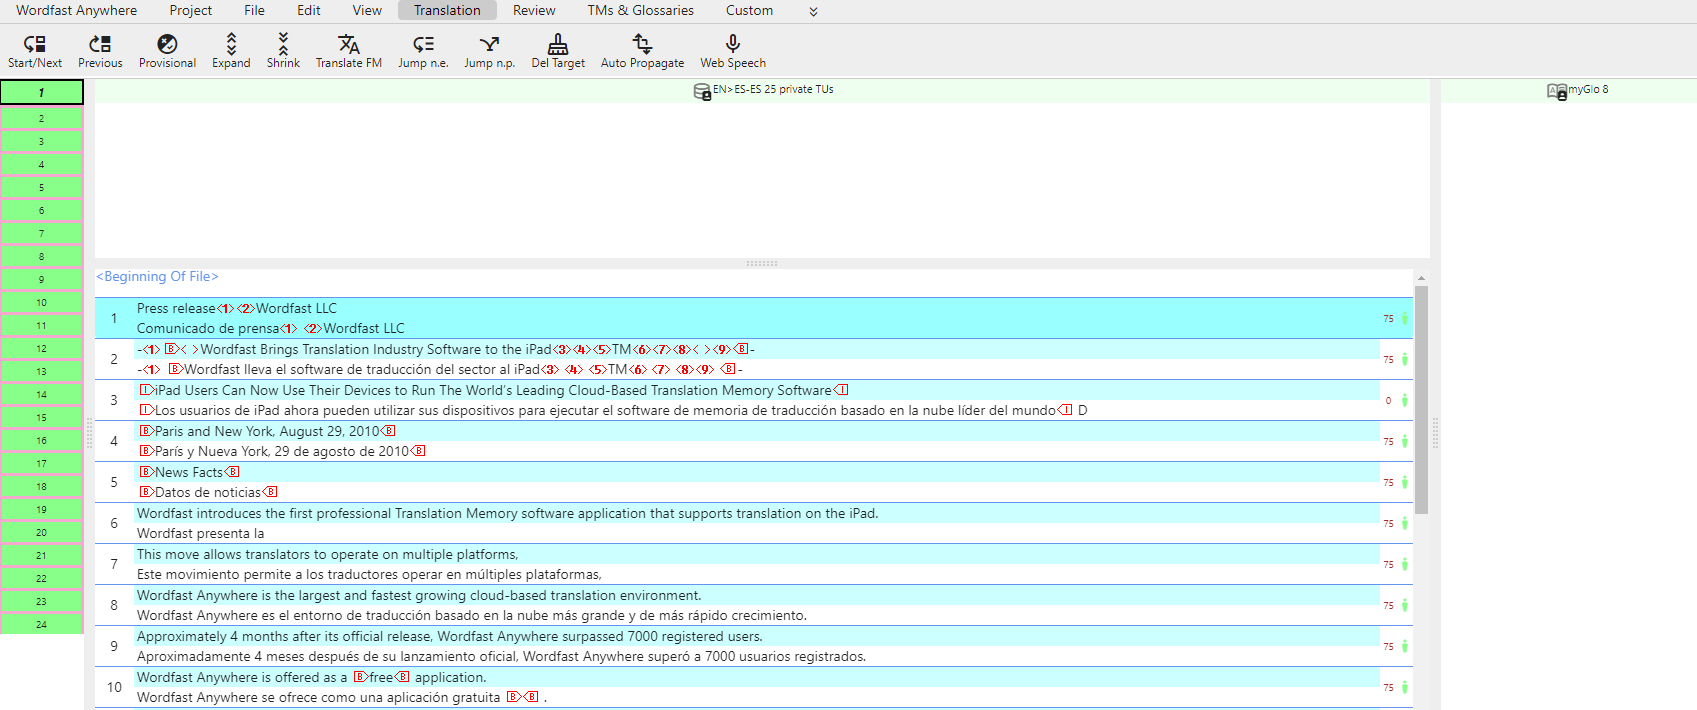Click the green status icon on segment 7

(x=1405, y=564)
